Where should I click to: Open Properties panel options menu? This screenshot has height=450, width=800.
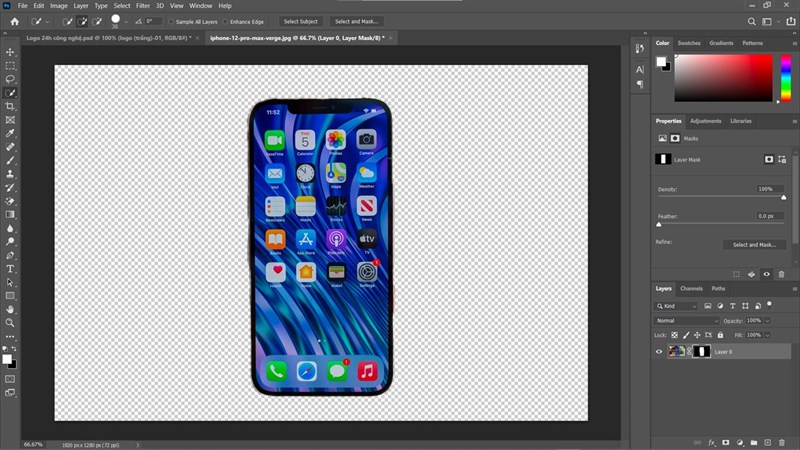(794, 121)
